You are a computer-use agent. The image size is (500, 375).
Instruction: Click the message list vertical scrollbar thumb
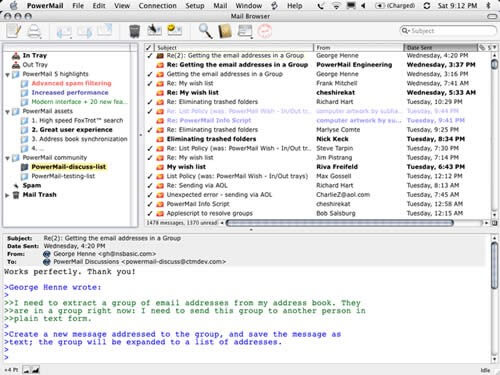pyautogui.click(x=494, y=64)
